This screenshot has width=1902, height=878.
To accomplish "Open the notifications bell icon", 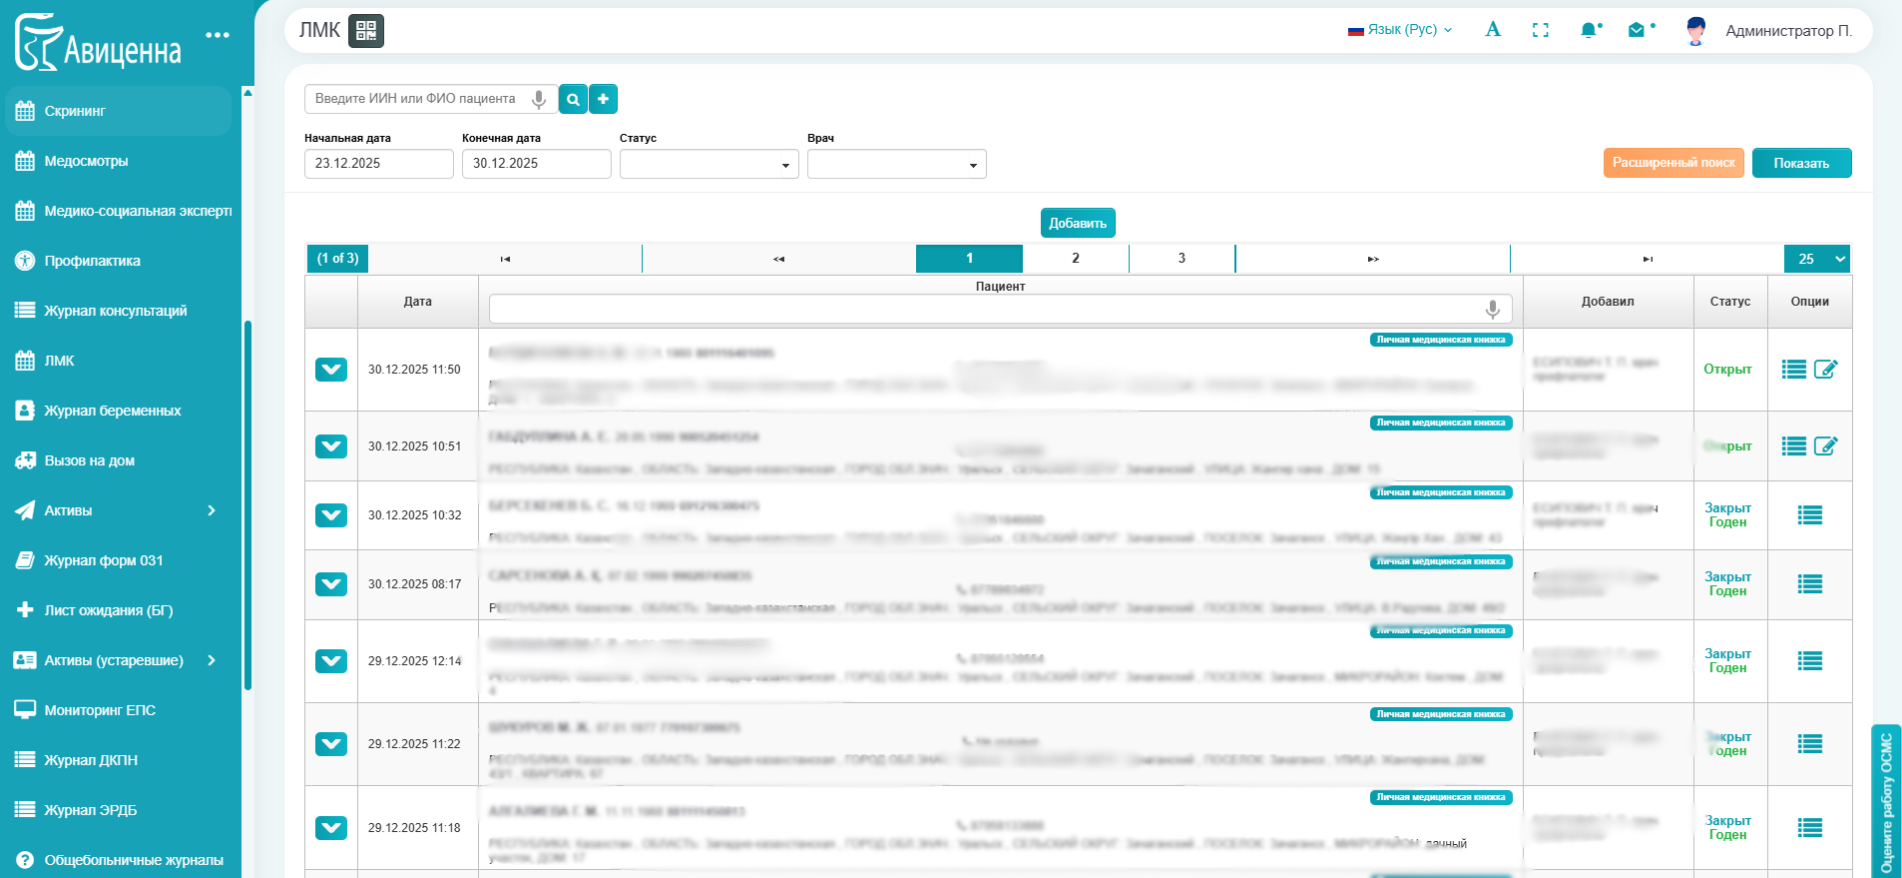I will click(1588, 30).
